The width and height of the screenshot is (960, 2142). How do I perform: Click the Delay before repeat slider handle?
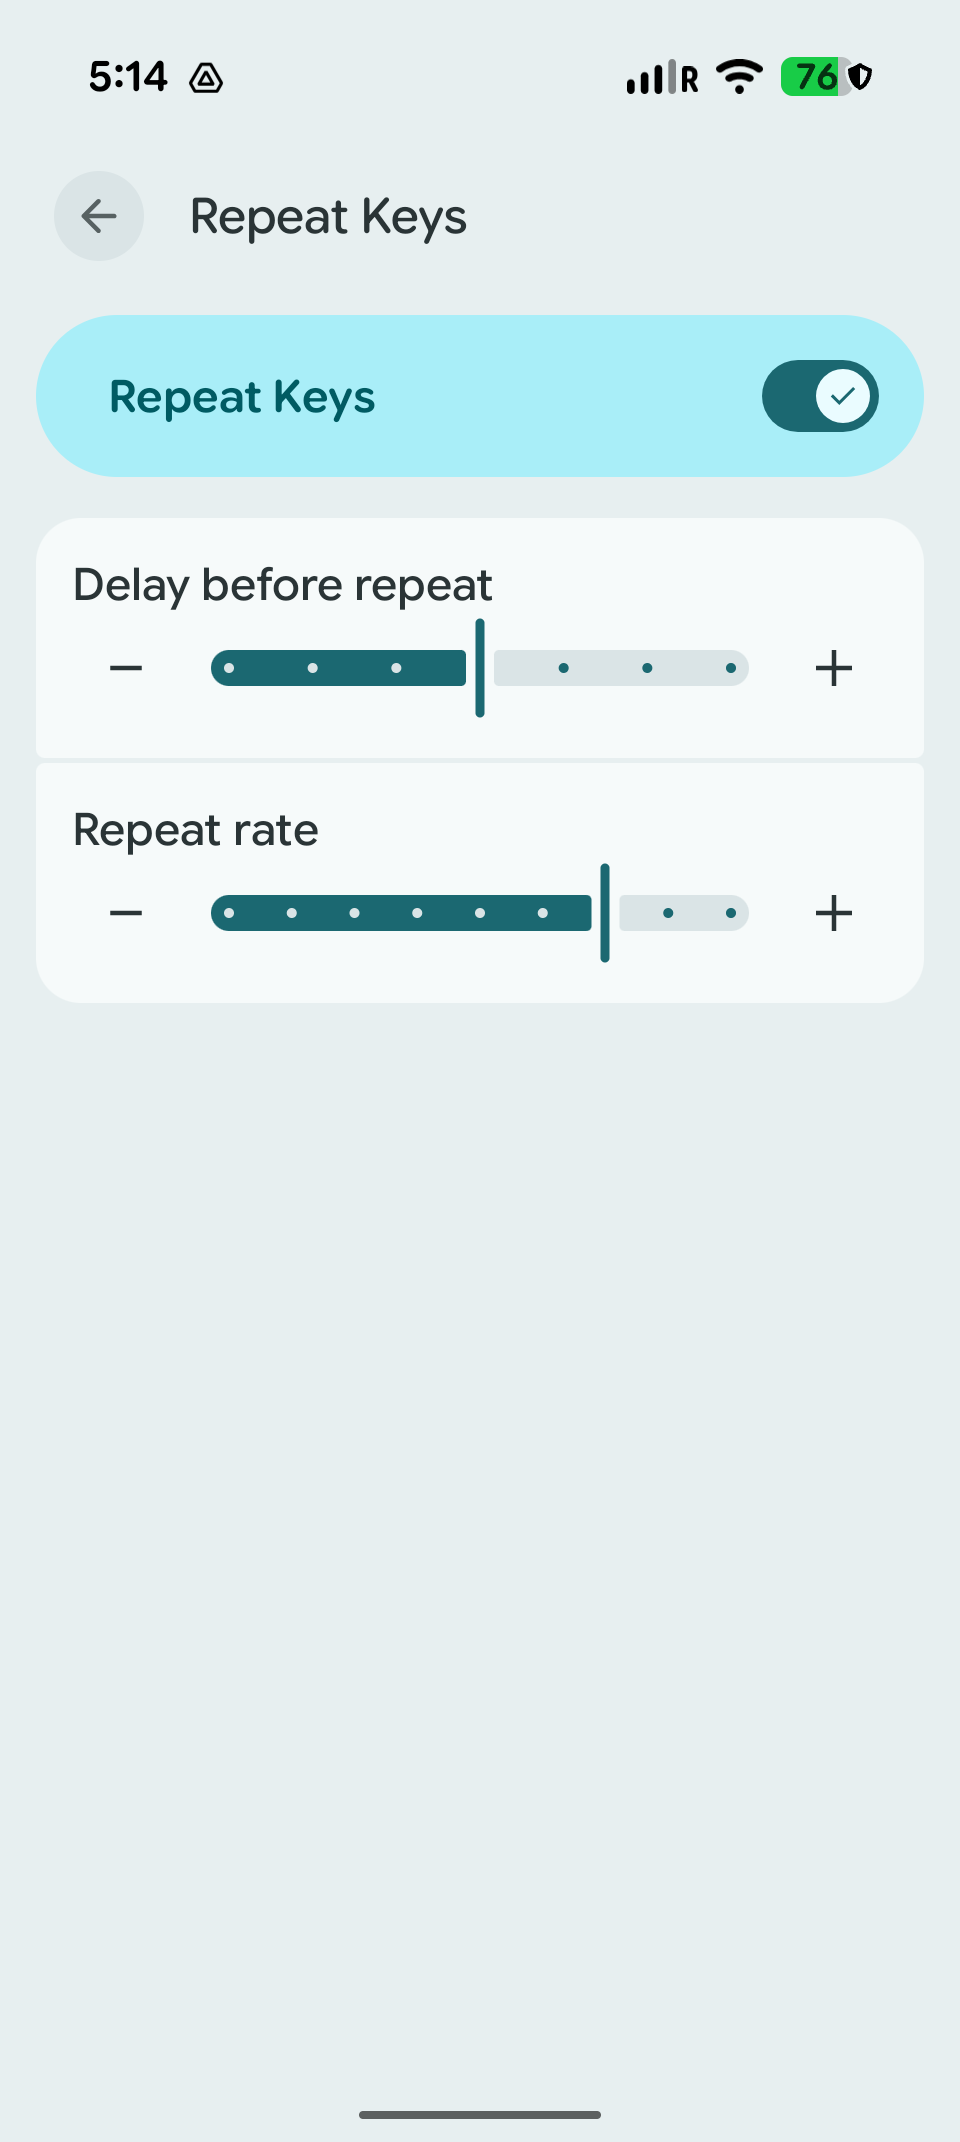(x=480, y=668)
